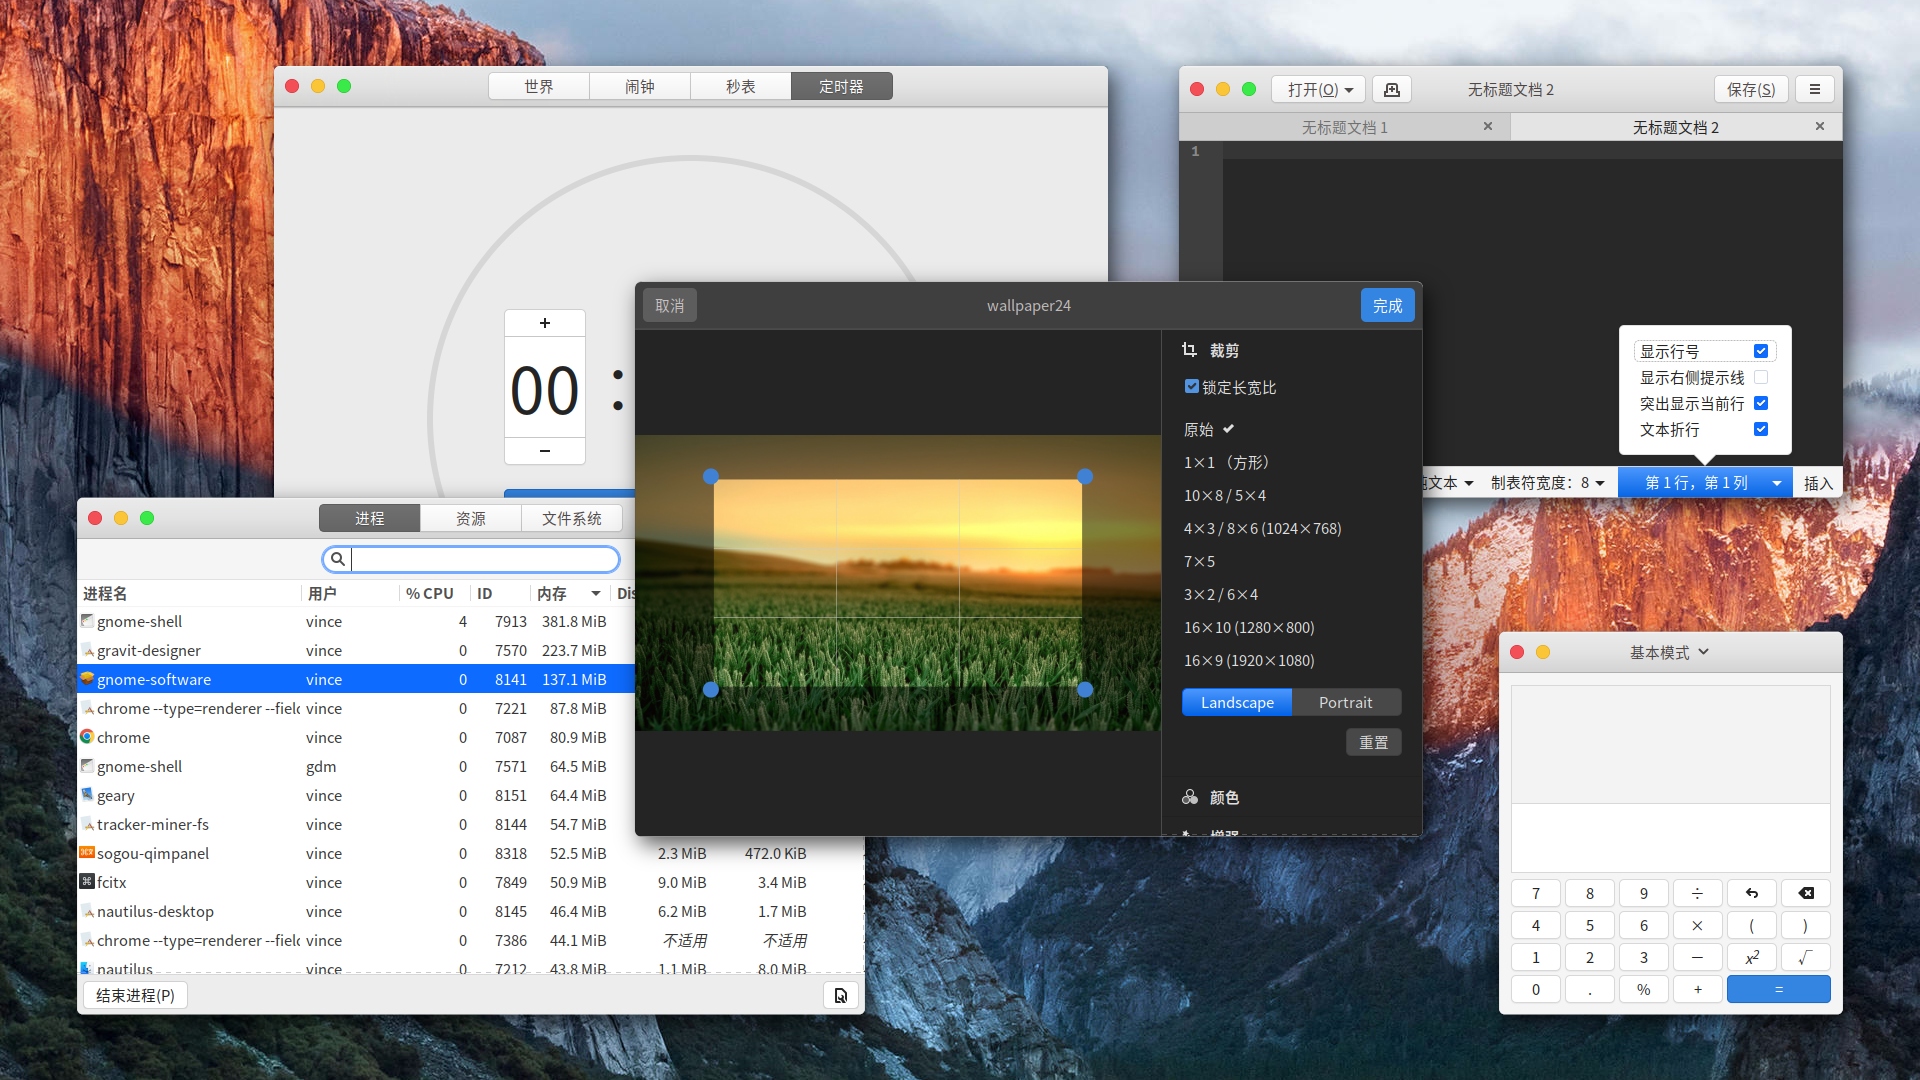Image resolution: width=1920 pixels, height=1080 pixels.
Task: Click the search magnifier icon in system monitor
Action: click(338, 559)
